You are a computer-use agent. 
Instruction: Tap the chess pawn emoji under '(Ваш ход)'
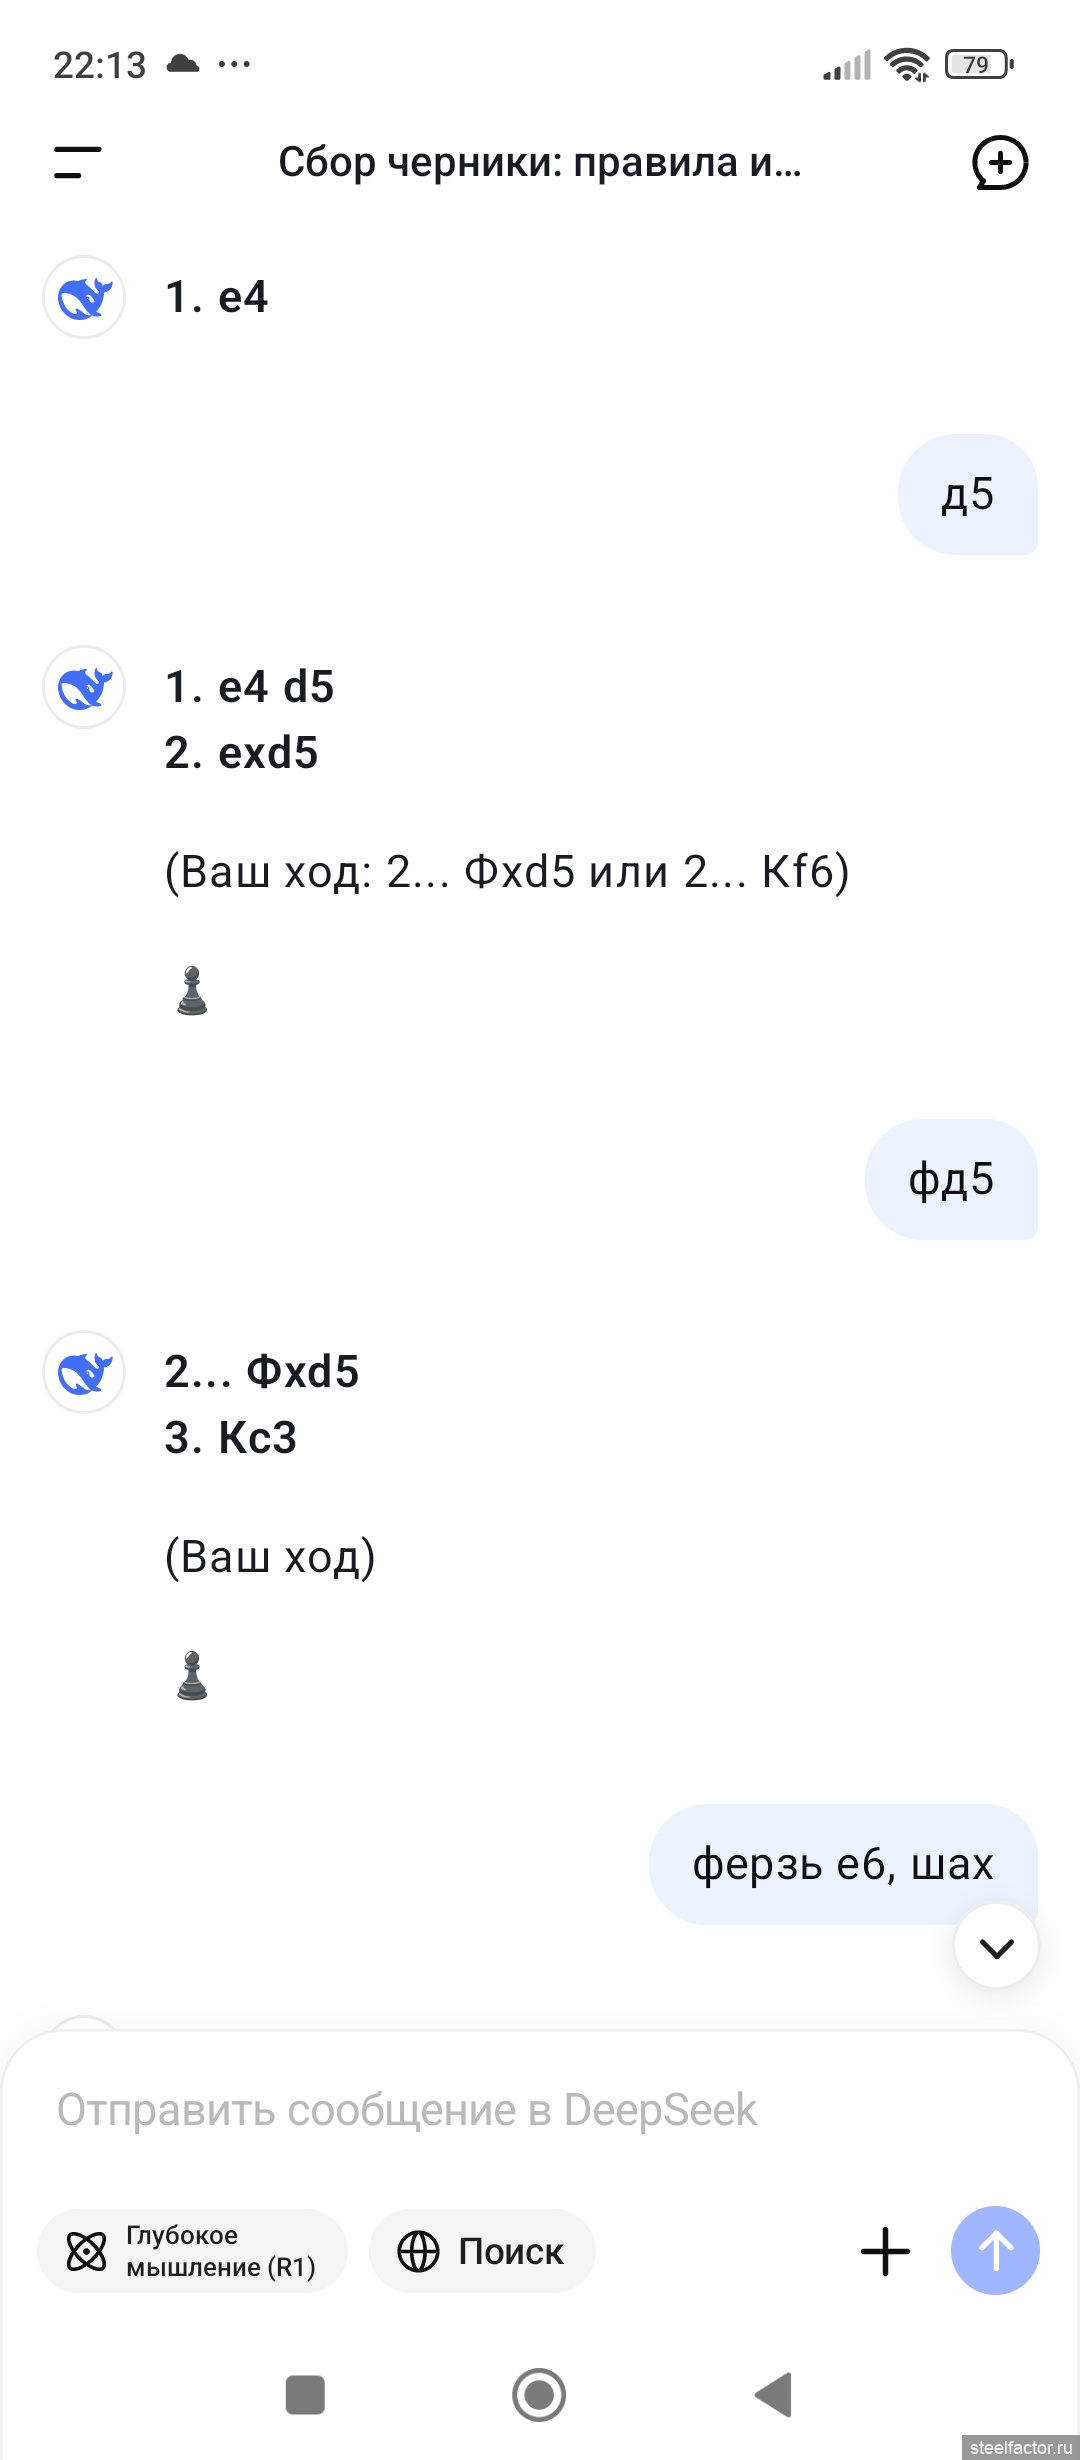click(x=192, y=1675)
